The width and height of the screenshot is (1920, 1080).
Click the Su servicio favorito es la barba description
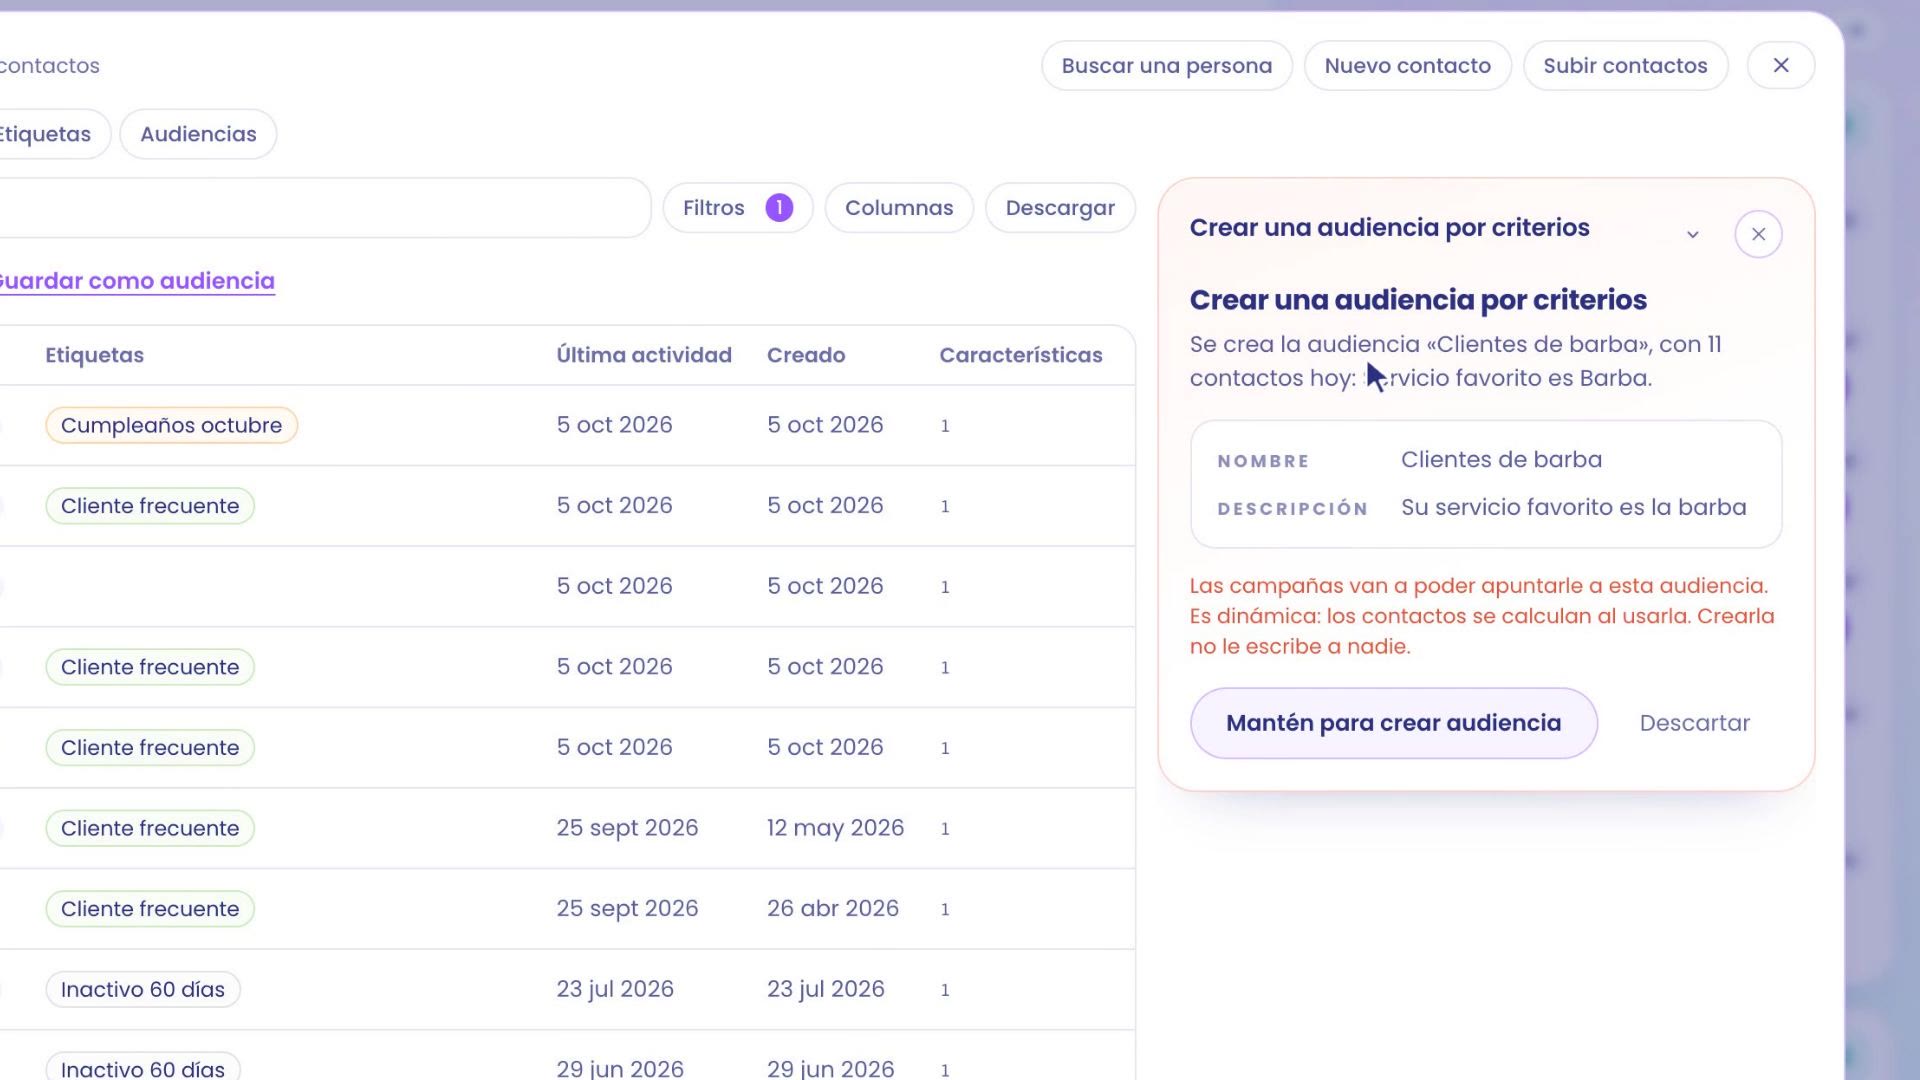pos(1573,507)
